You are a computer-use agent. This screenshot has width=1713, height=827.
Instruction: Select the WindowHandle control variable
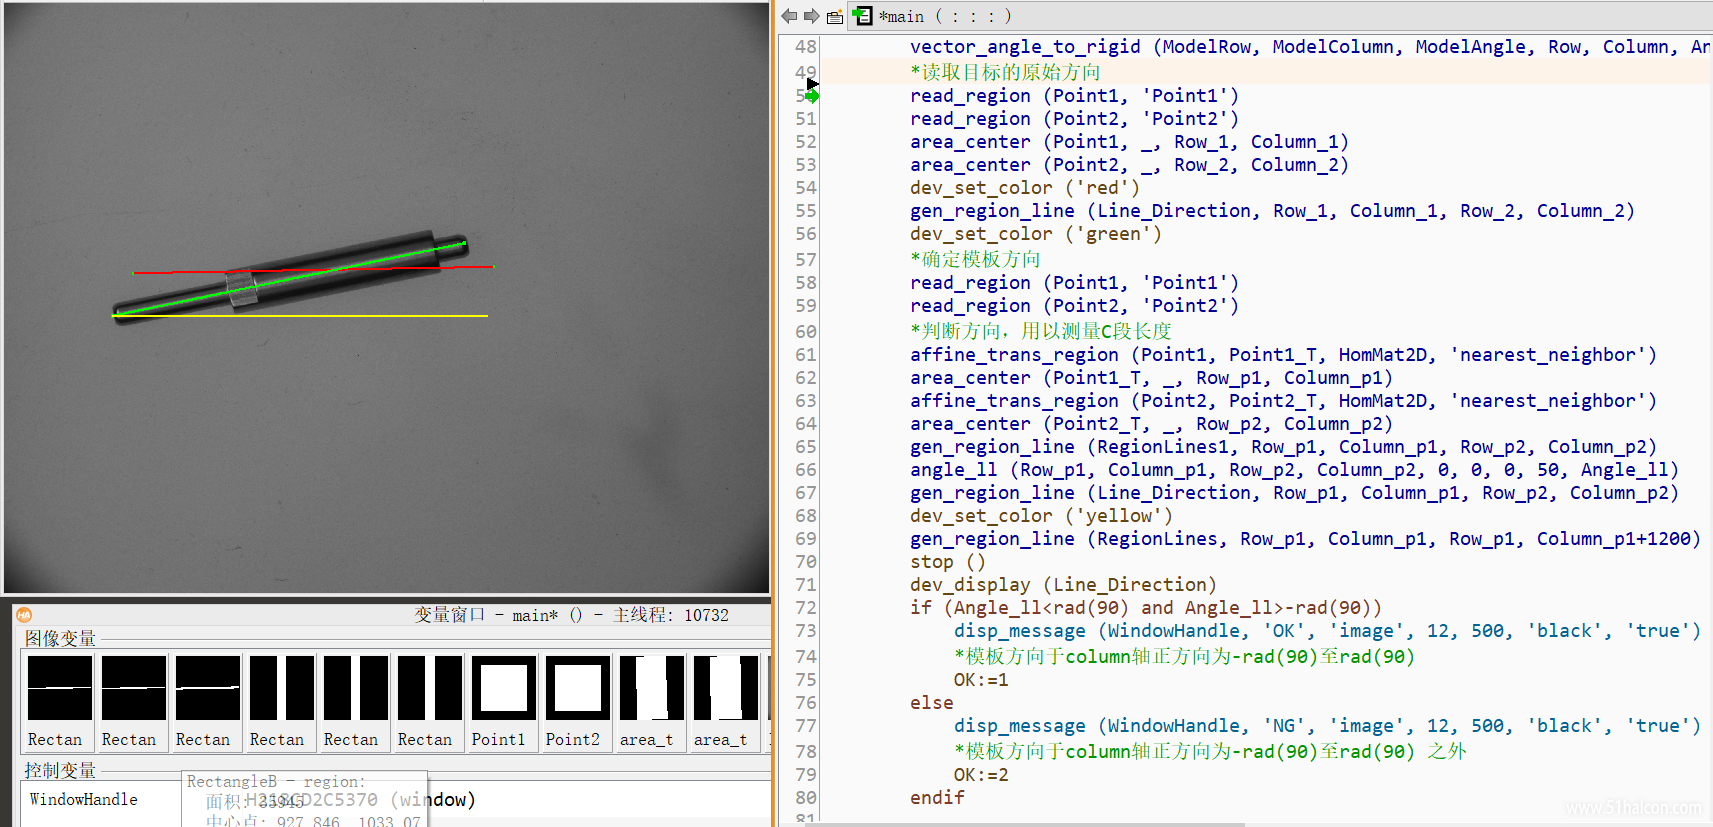pos(84,799)
